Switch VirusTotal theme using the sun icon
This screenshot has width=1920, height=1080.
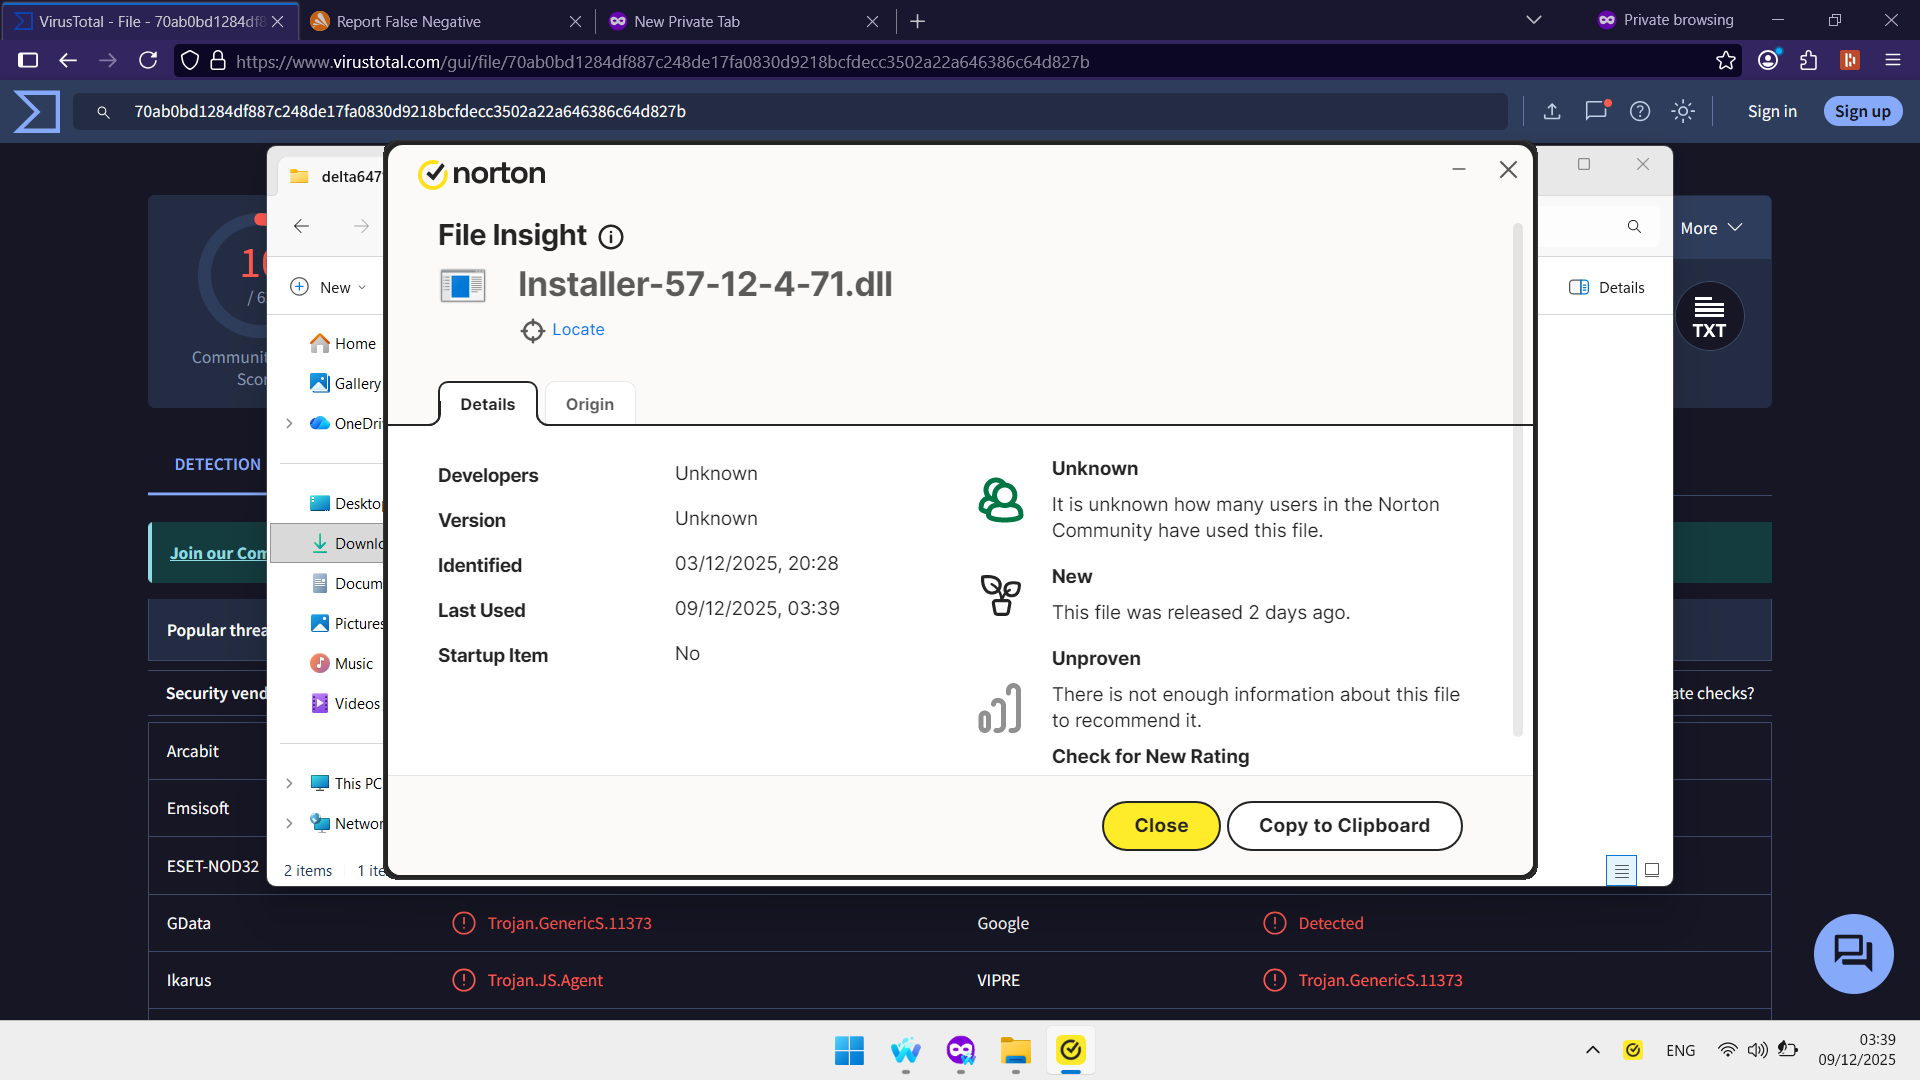[x=1684, y=111]
